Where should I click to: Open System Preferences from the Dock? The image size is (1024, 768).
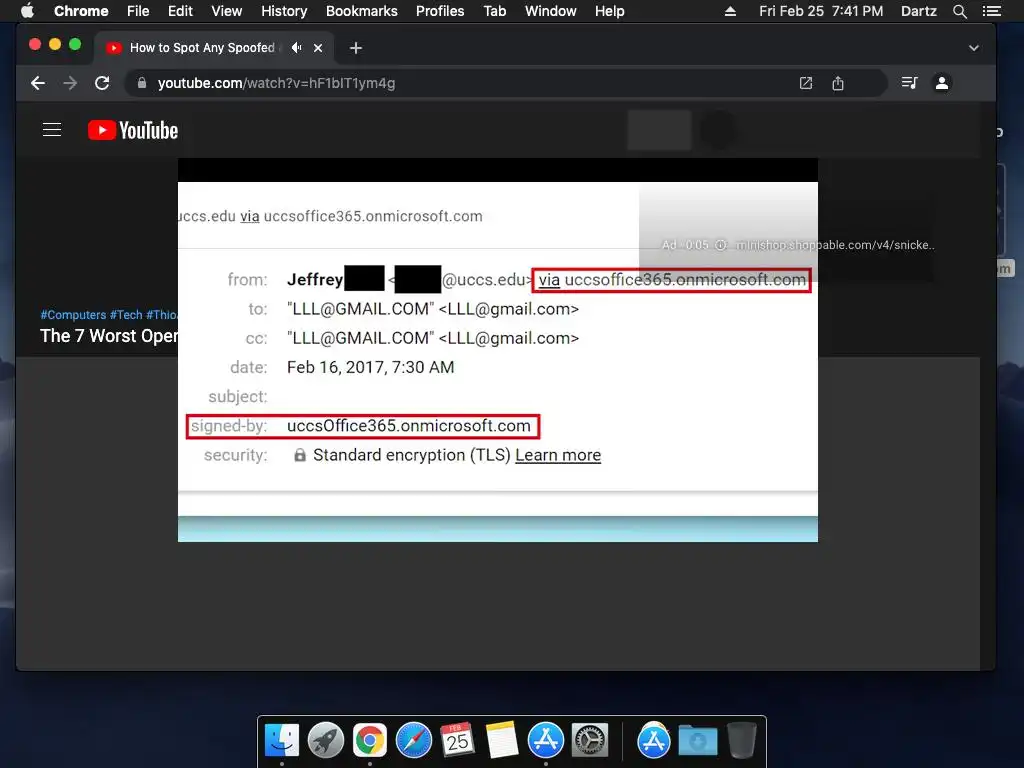coord(590,741)
